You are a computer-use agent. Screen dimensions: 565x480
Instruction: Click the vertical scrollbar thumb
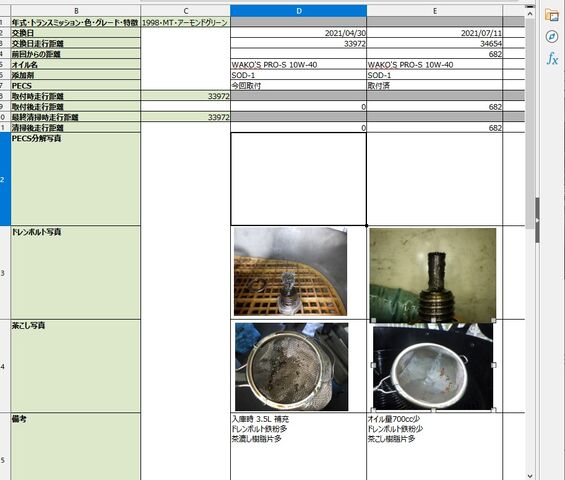pos(530,123)
